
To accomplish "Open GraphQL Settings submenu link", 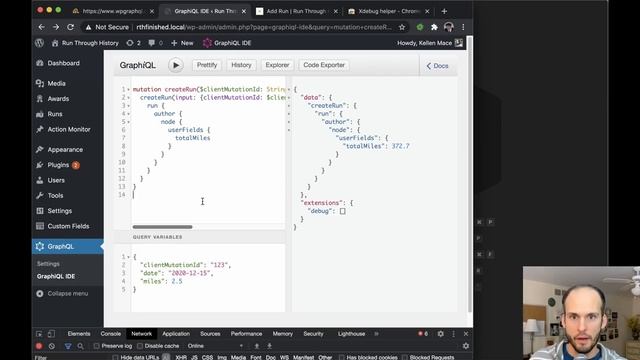I will [48, 264].
